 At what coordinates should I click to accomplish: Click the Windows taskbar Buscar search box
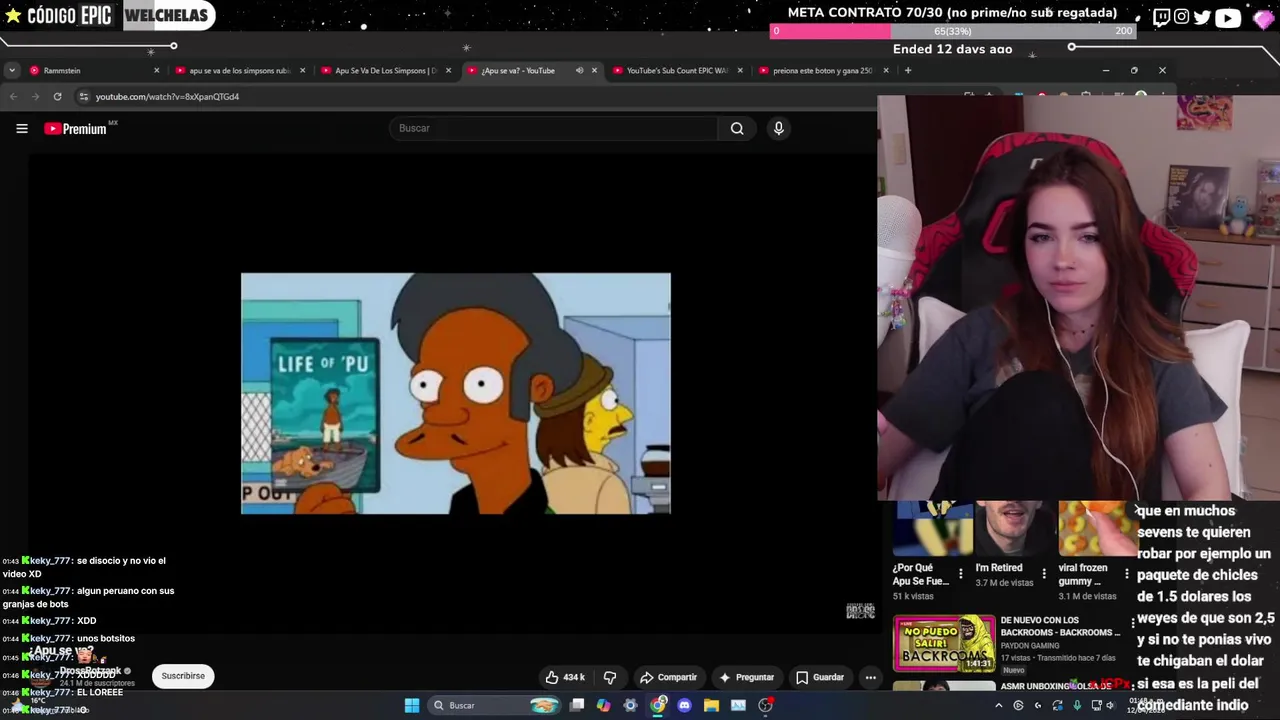[496, 705]
